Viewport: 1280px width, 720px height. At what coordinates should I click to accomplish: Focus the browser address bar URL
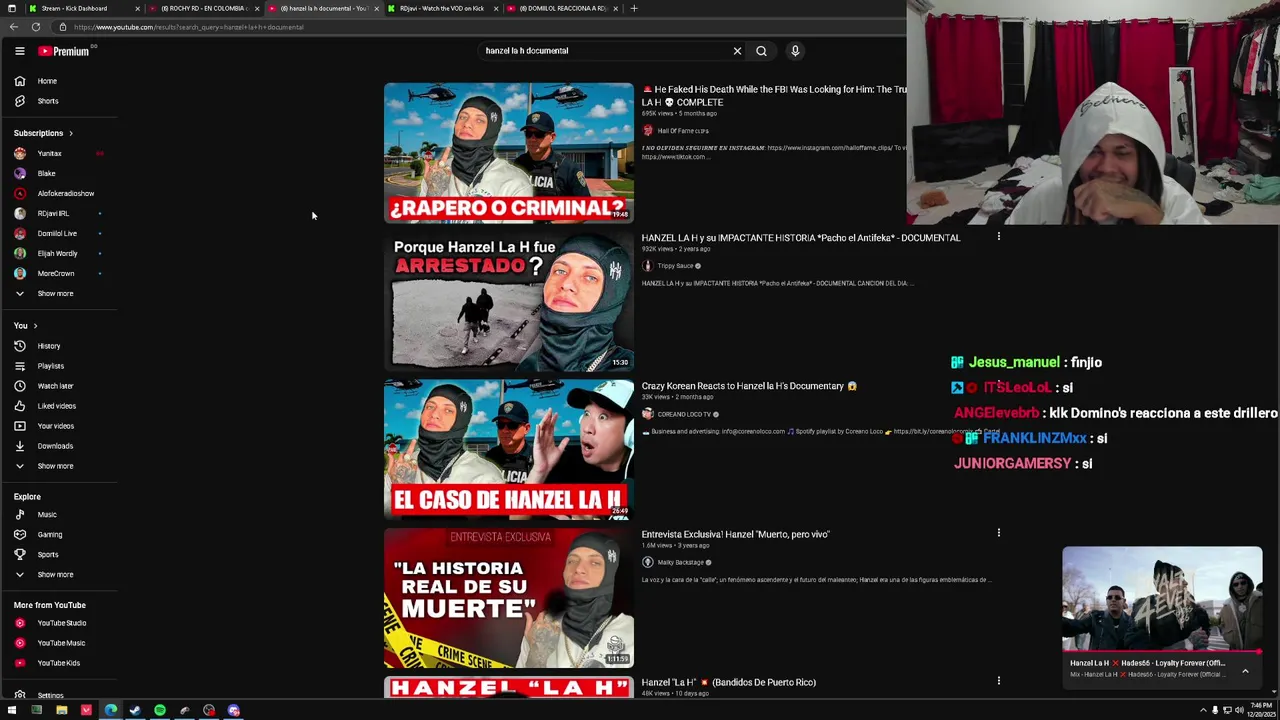point(188,27)
